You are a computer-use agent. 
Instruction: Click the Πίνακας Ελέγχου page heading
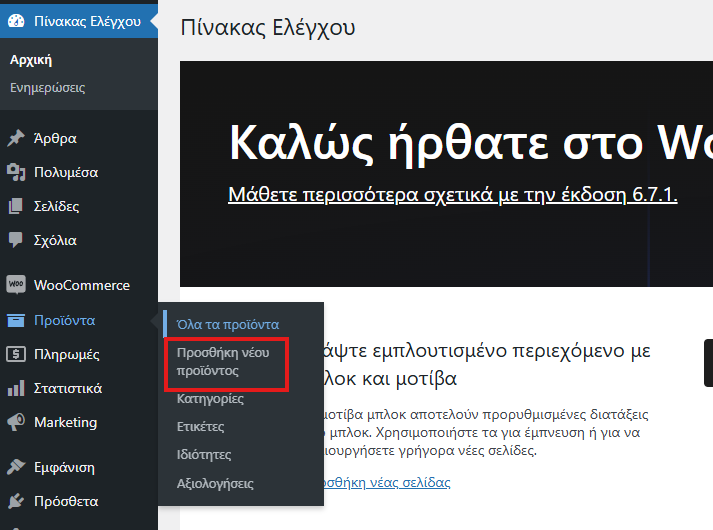click(268, 27)
